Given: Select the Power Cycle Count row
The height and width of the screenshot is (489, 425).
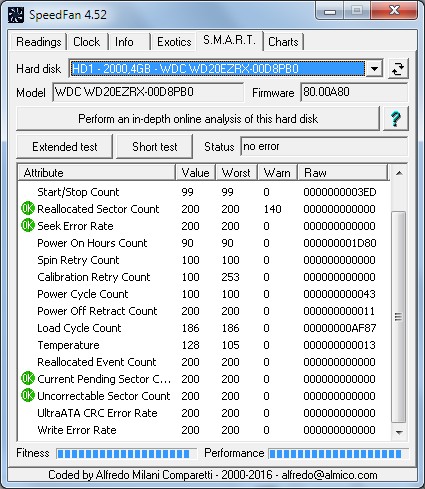Looking at the screenshot, I should [203, 294].
